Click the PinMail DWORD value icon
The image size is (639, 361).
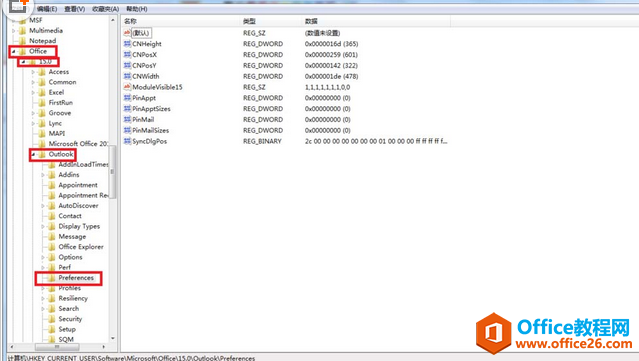click(x=127, y=119)
